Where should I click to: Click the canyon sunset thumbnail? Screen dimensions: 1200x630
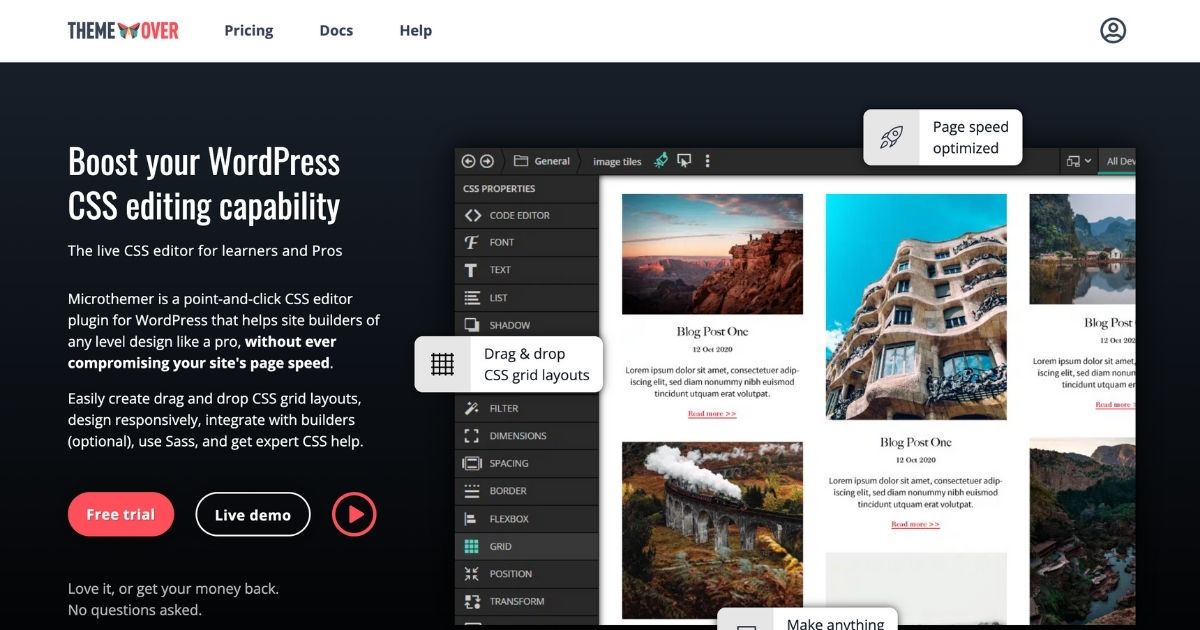pos(712,254)
